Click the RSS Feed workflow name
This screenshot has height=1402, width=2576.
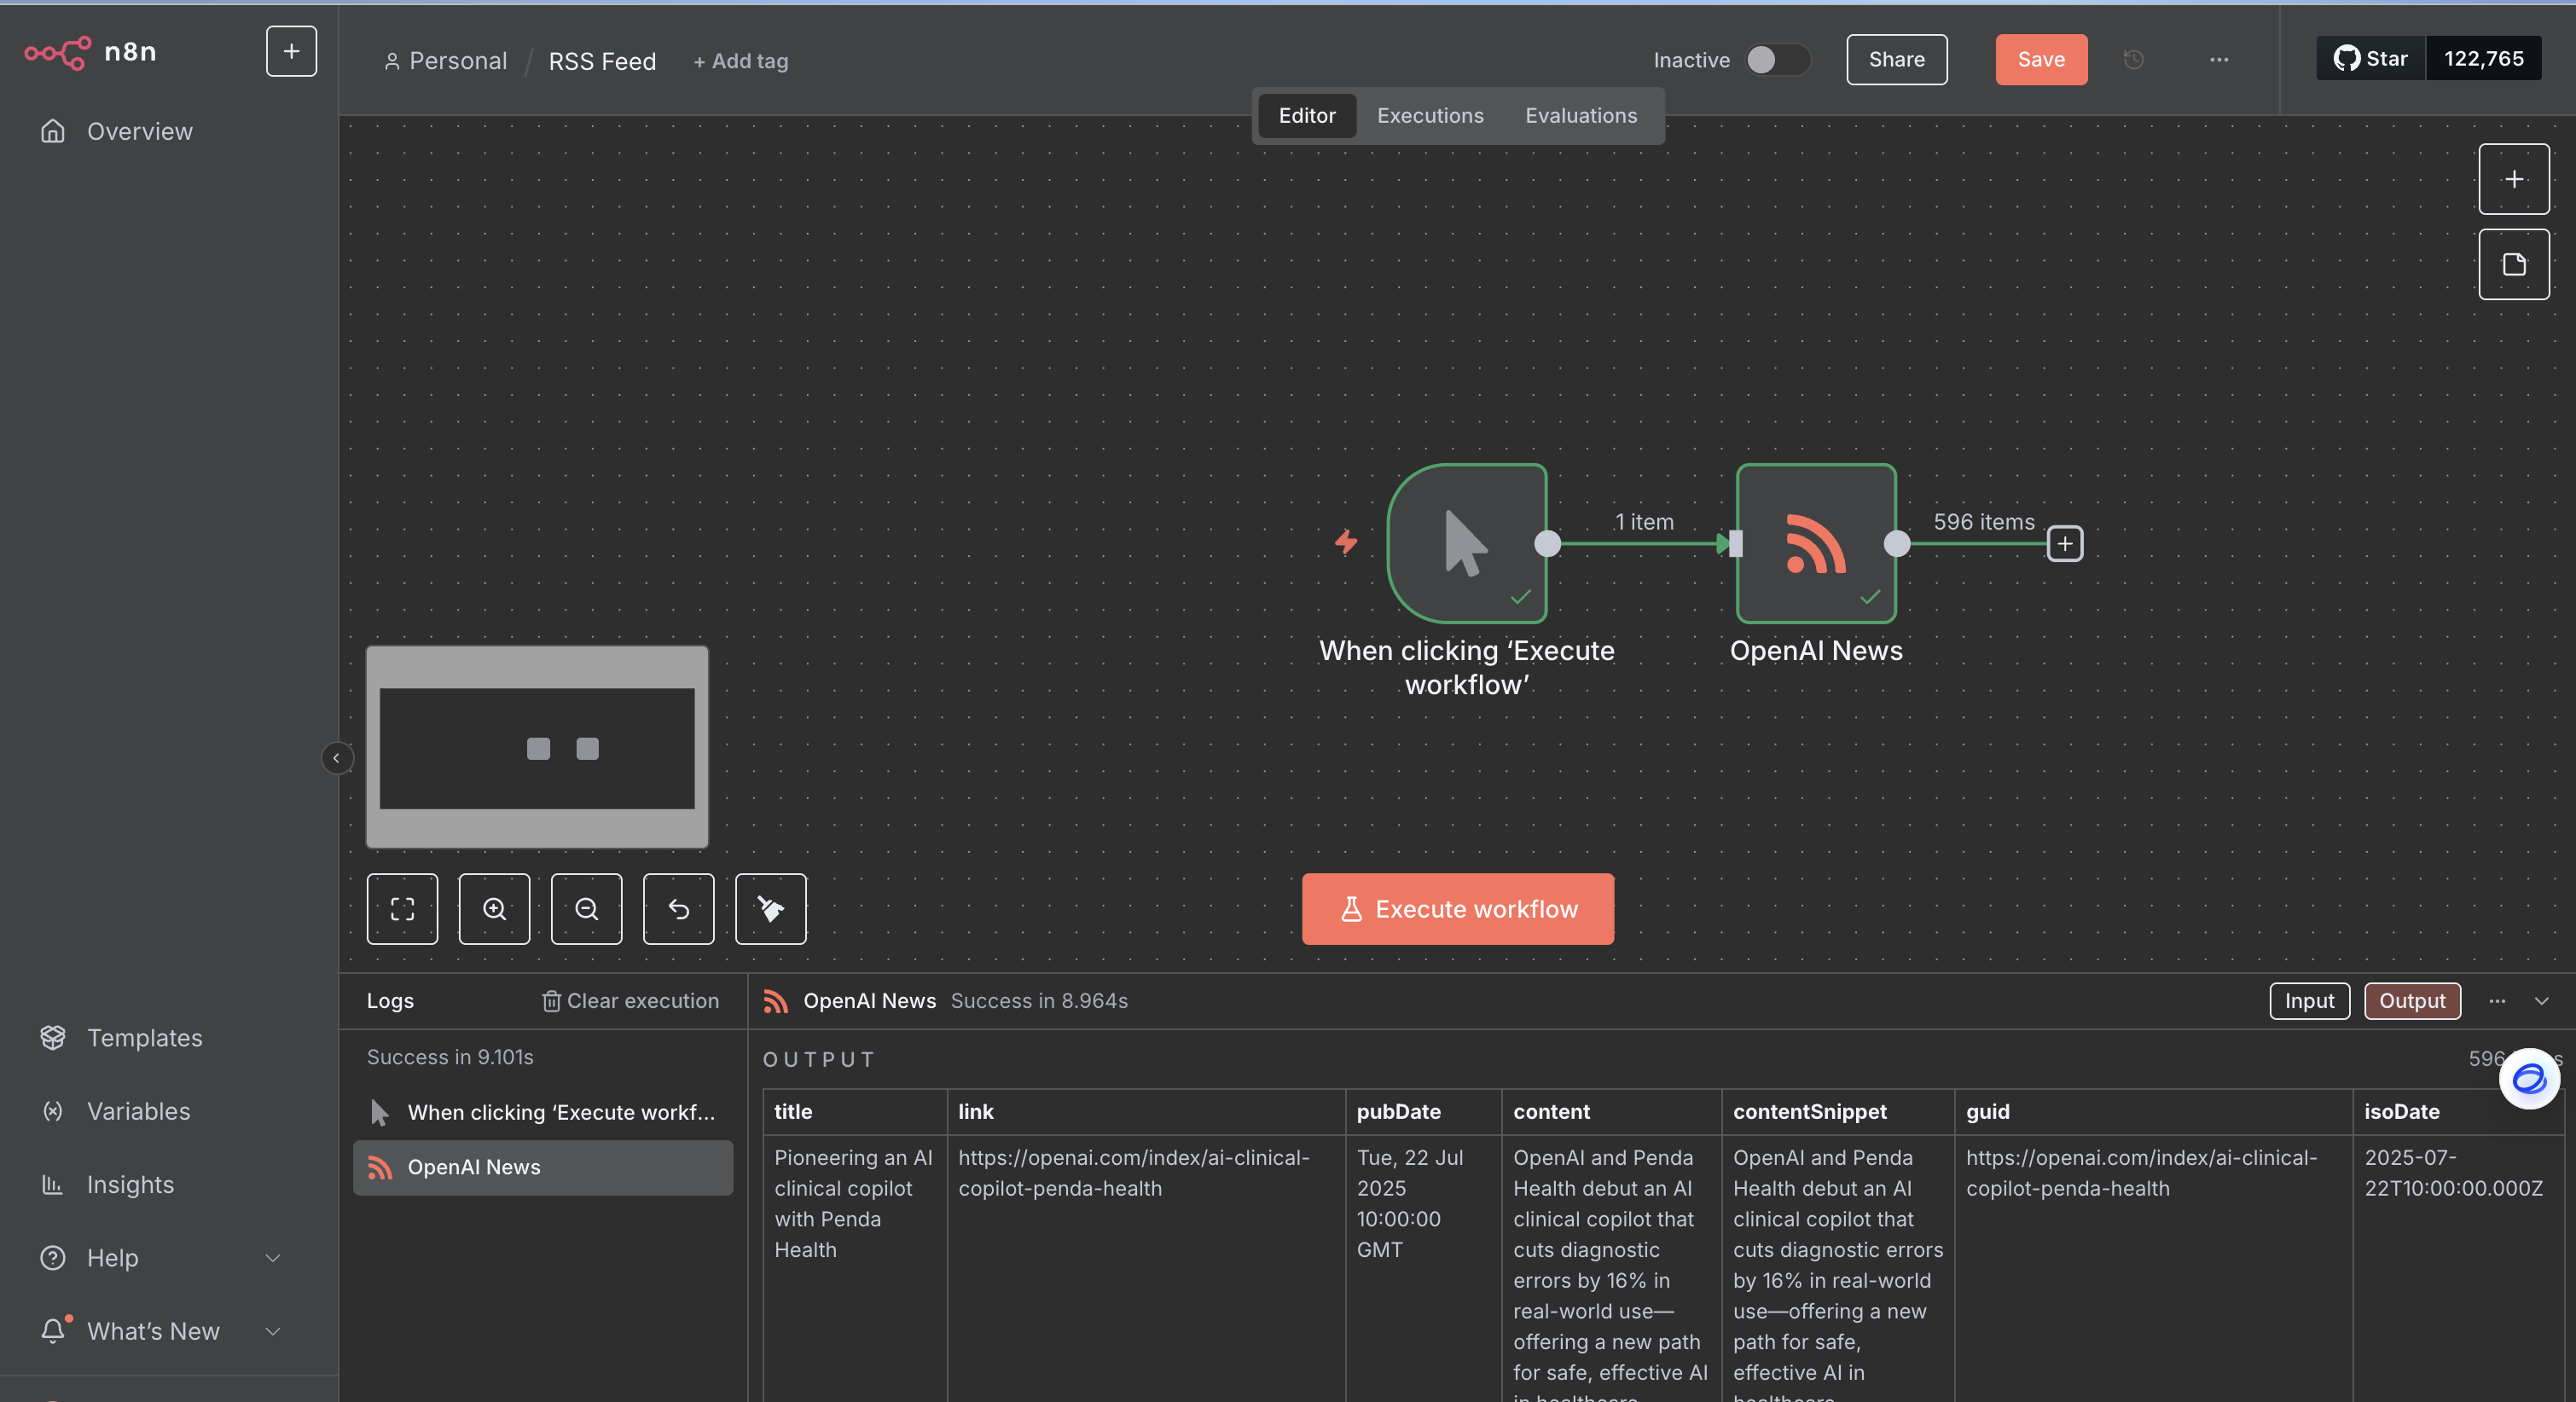602,61
